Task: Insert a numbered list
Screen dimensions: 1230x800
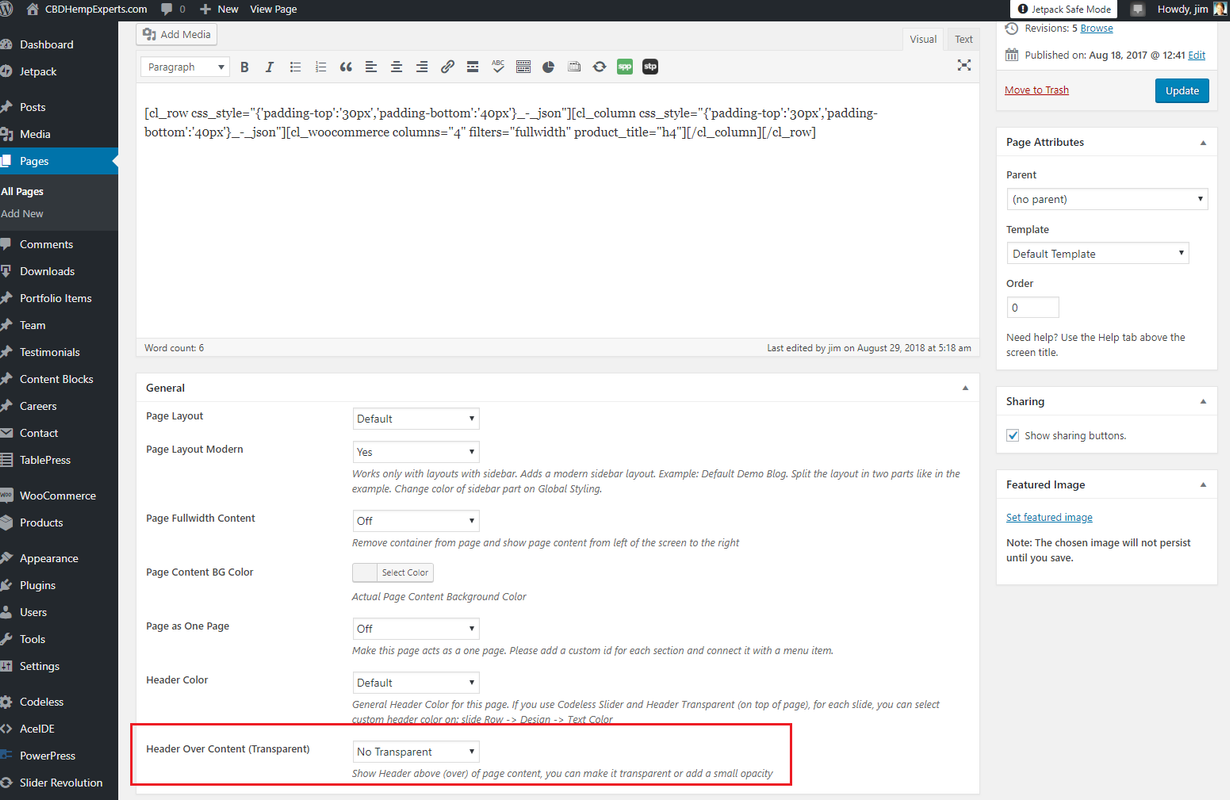Action: click(x=321, y=67)
